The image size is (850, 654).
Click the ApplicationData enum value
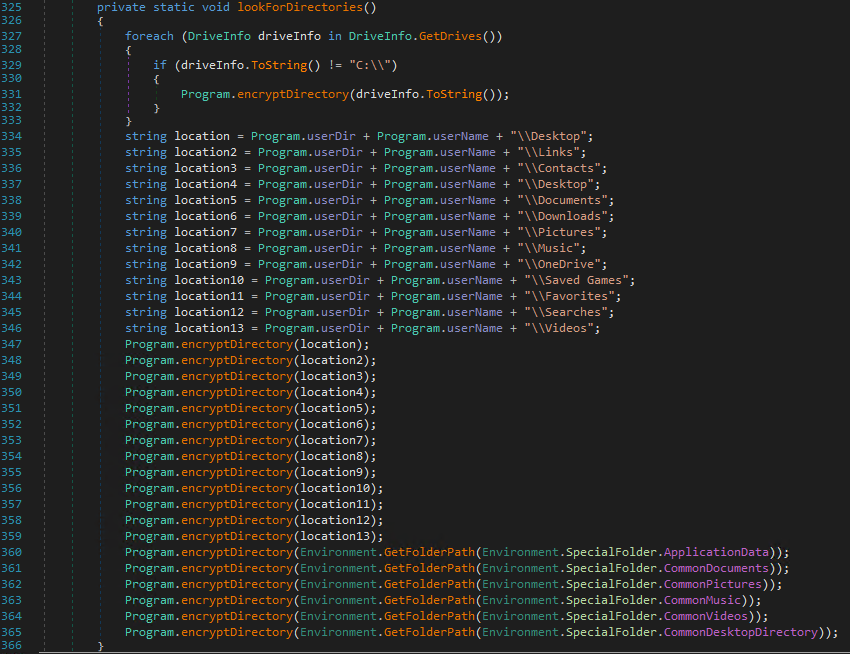click(716, 552)
